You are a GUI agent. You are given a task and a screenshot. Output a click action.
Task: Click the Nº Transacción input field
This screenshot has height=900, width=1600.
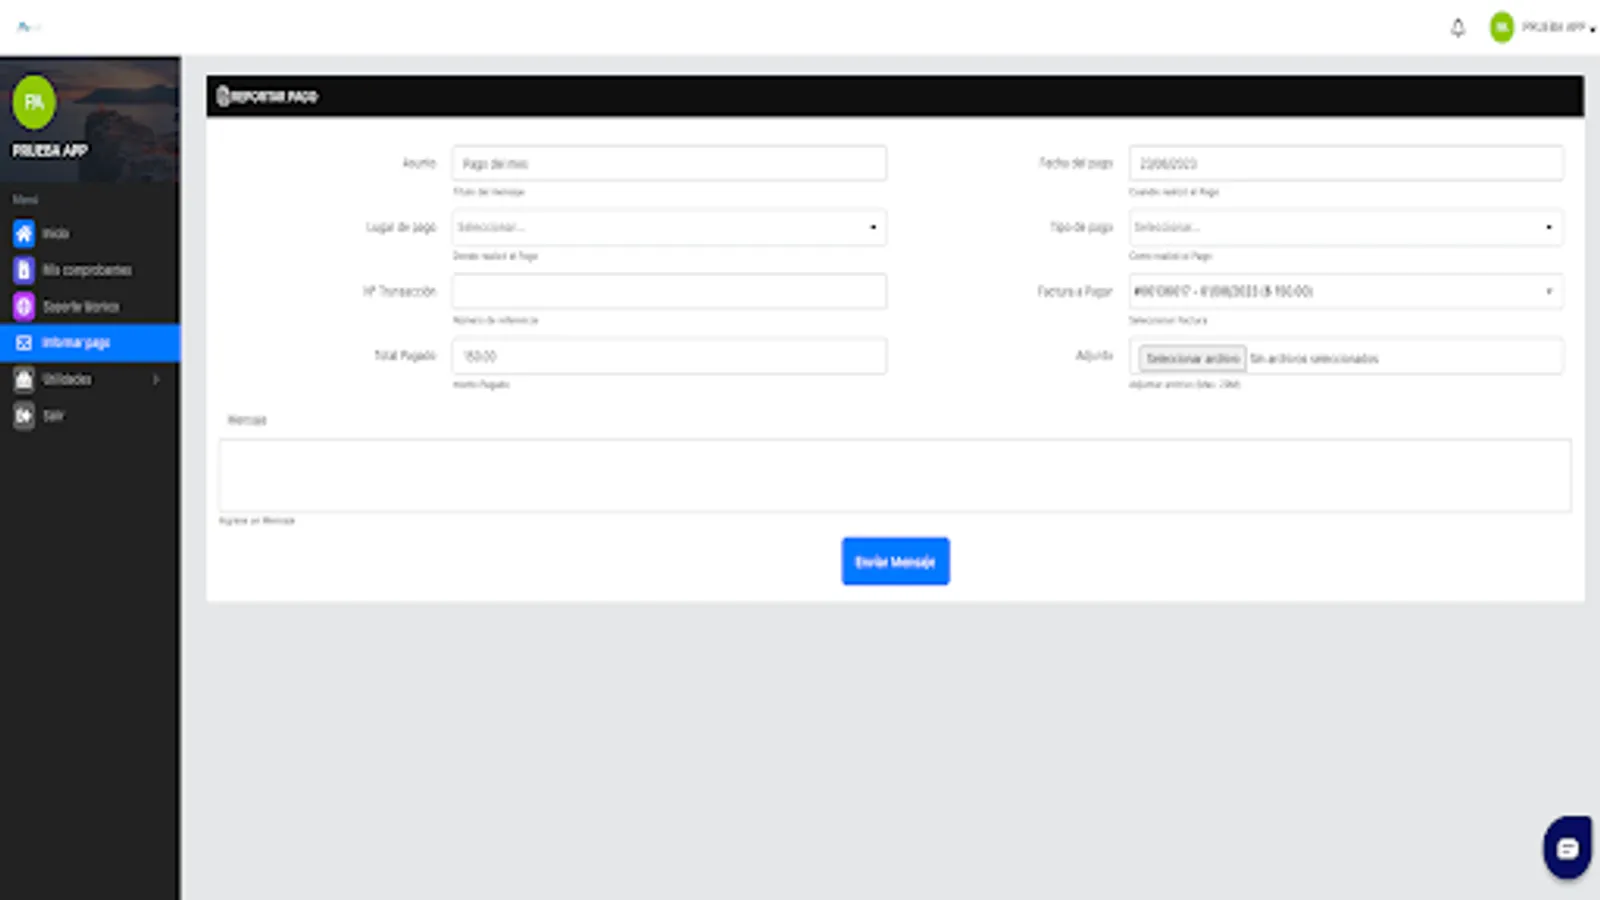click(x=669, y=291)
